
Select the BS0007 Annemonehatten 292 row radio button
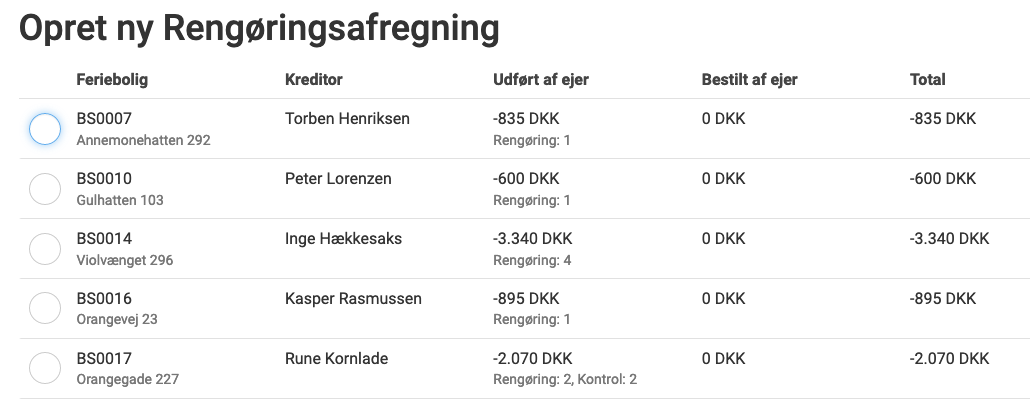[x=45, y=129]
